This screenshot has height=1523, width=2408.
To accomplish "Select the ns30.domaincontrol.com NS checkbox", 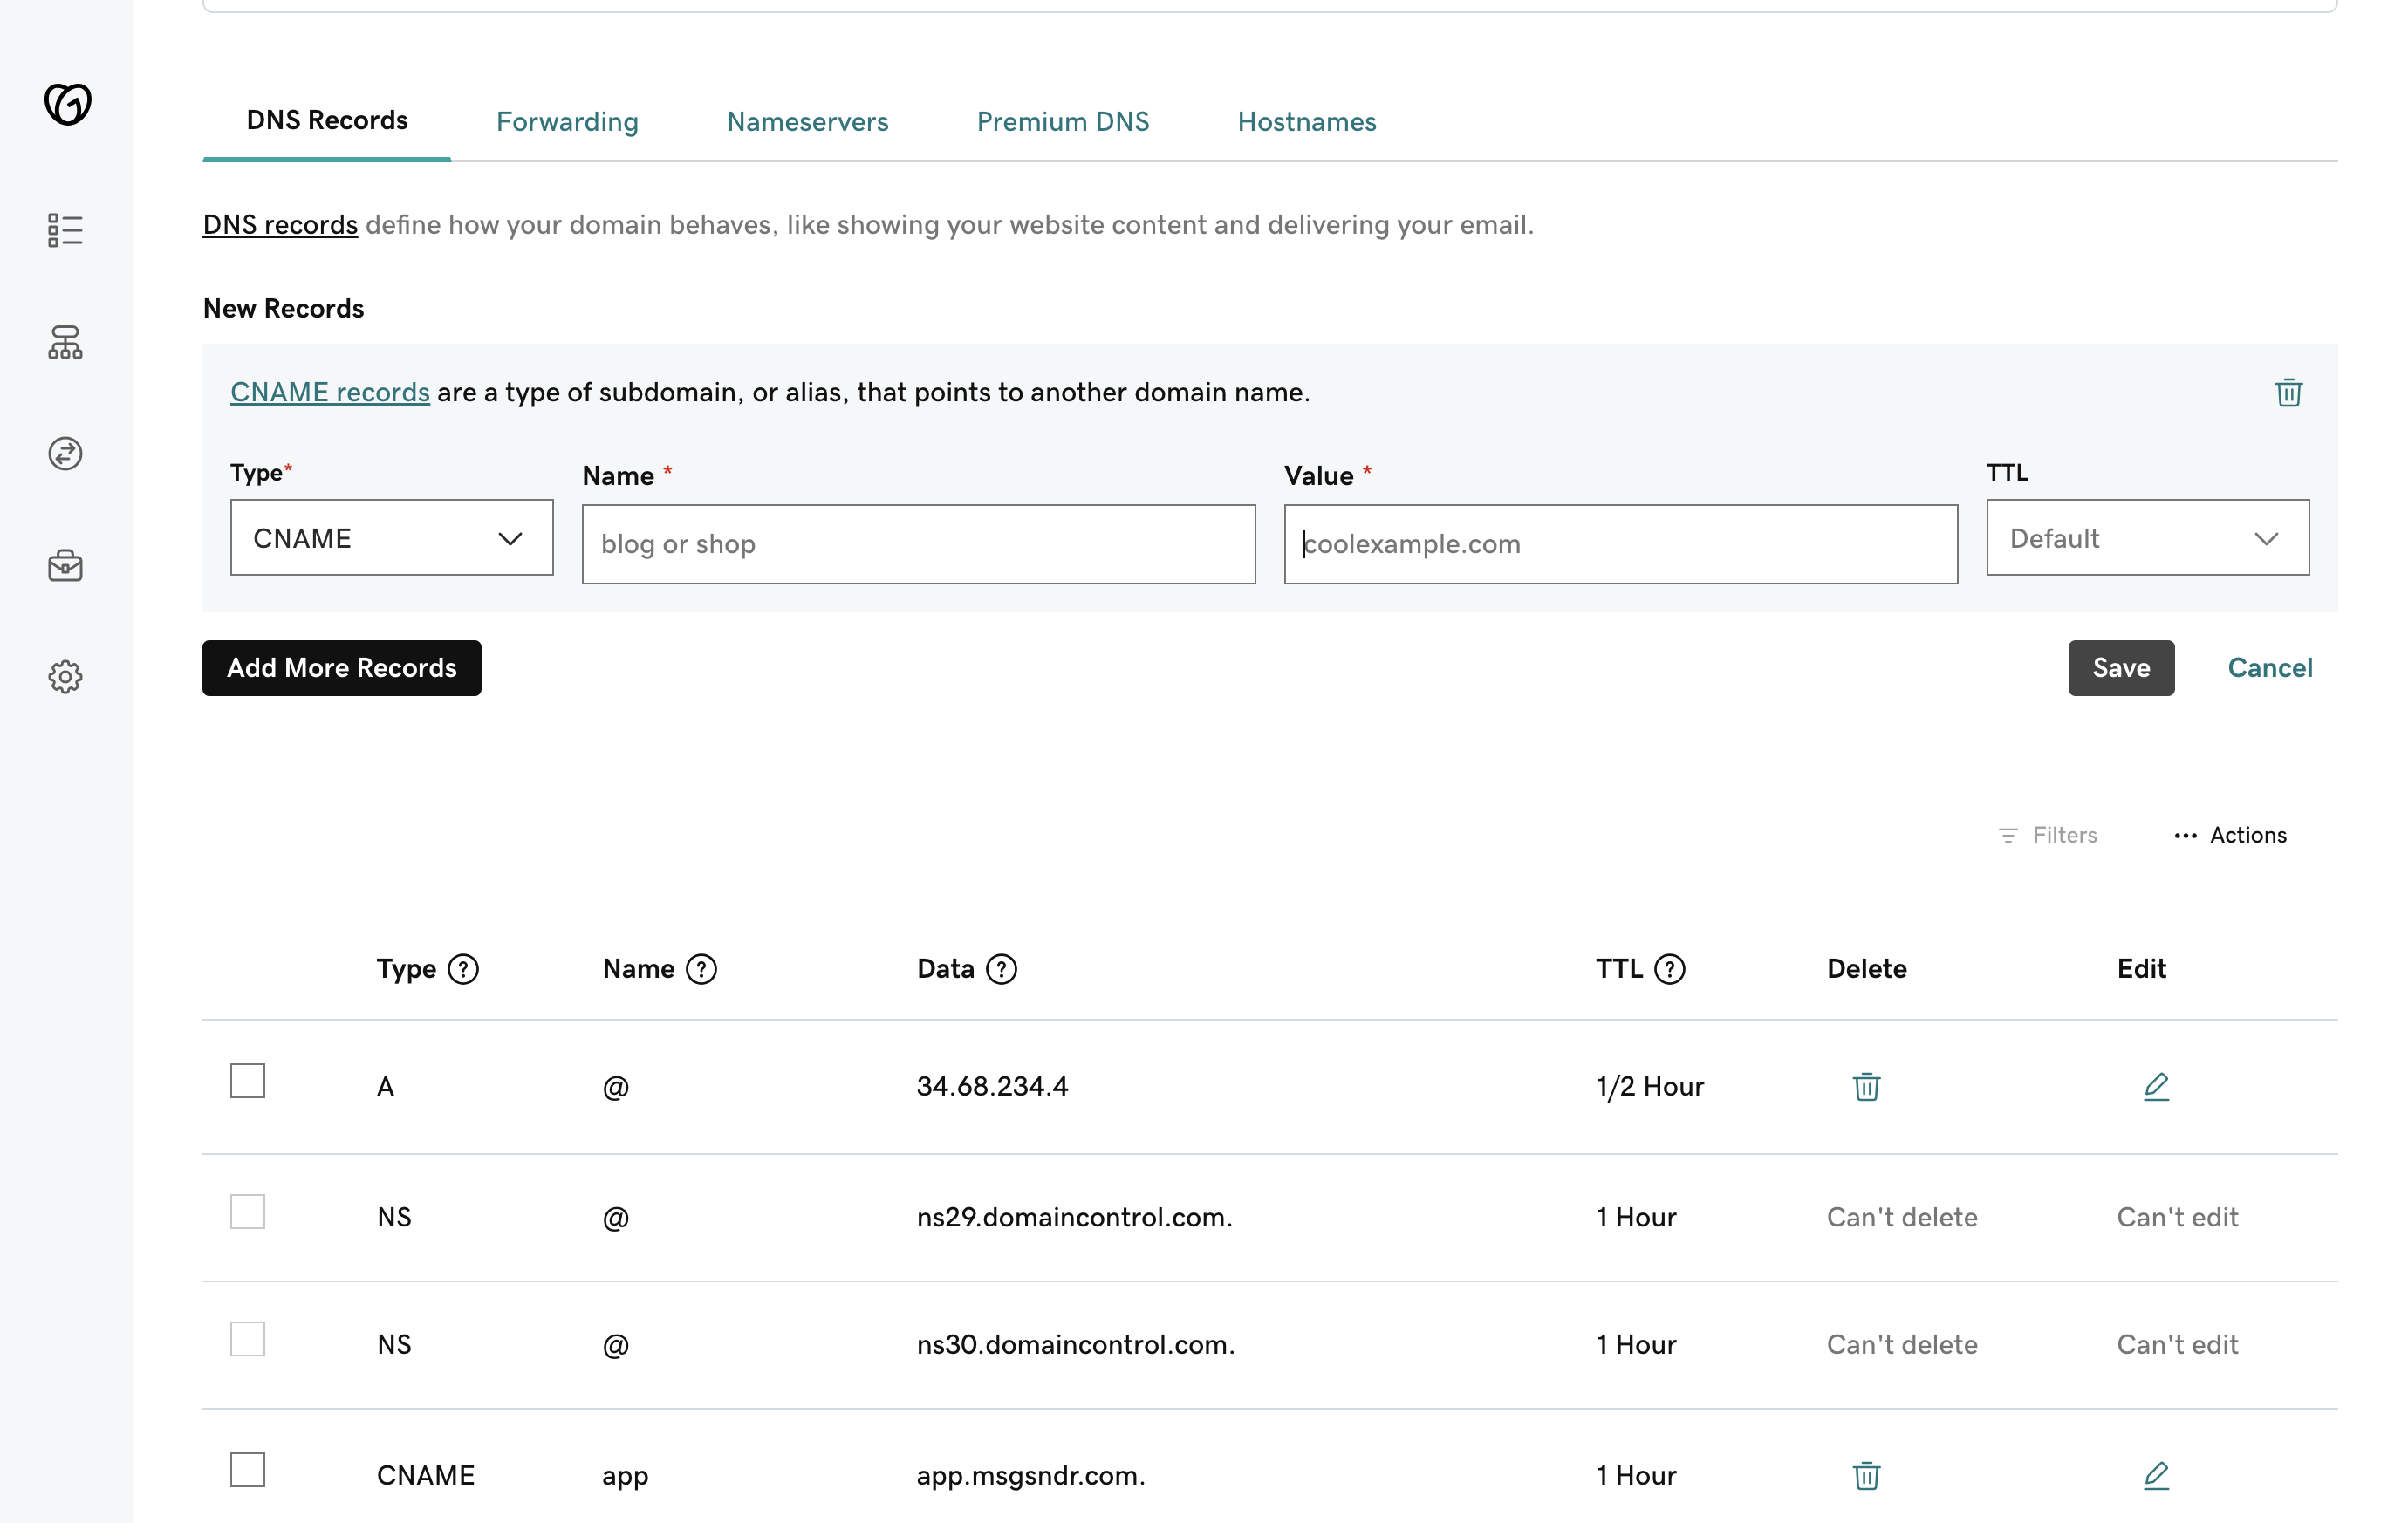I will (x=248, y=1339).
